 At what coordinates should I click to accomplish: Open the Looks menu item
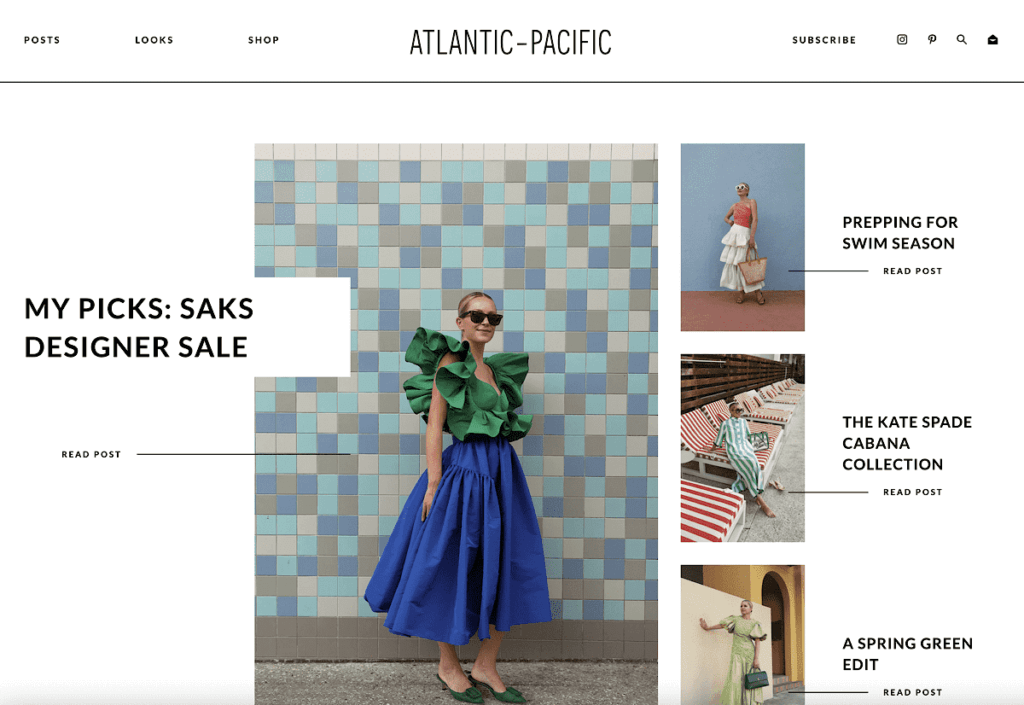(x=154, y=40)
